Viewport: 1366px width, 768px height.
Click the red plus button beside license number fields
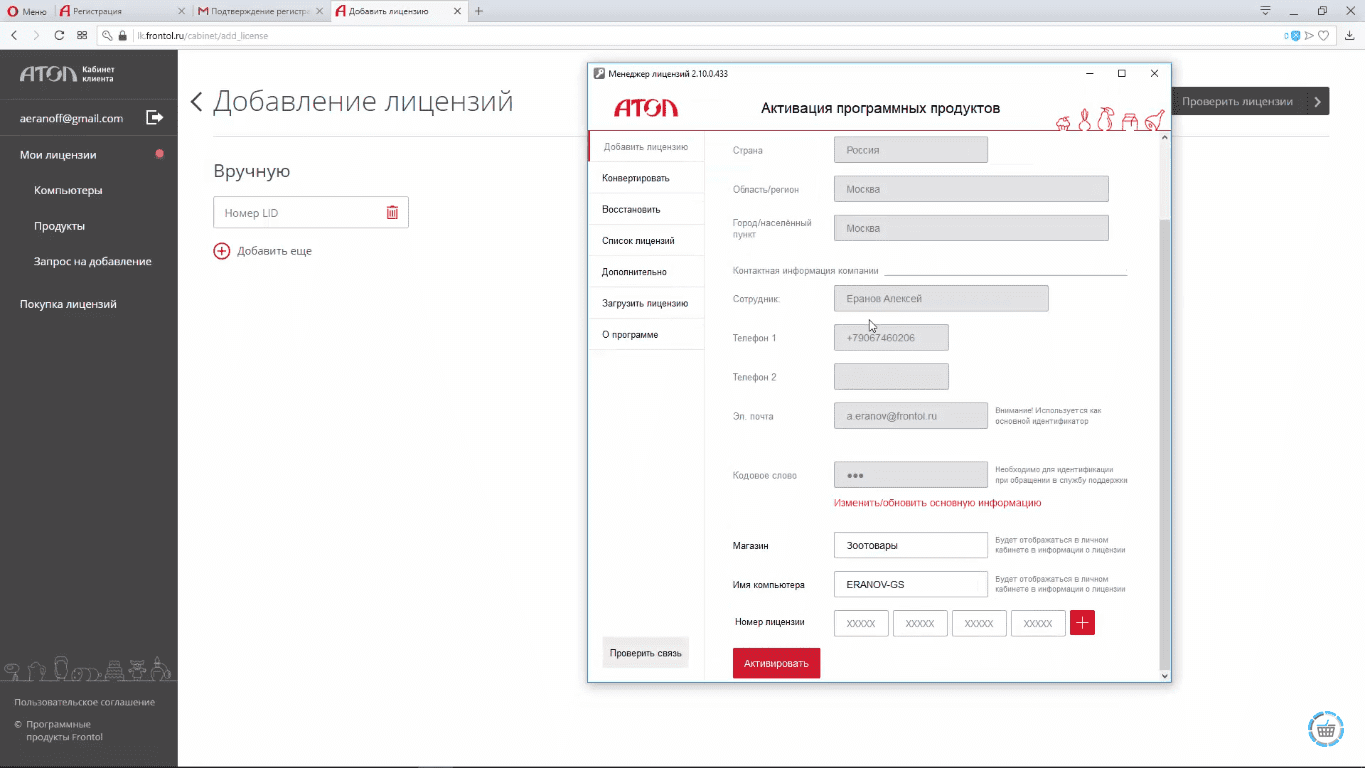coord(1082,623)
